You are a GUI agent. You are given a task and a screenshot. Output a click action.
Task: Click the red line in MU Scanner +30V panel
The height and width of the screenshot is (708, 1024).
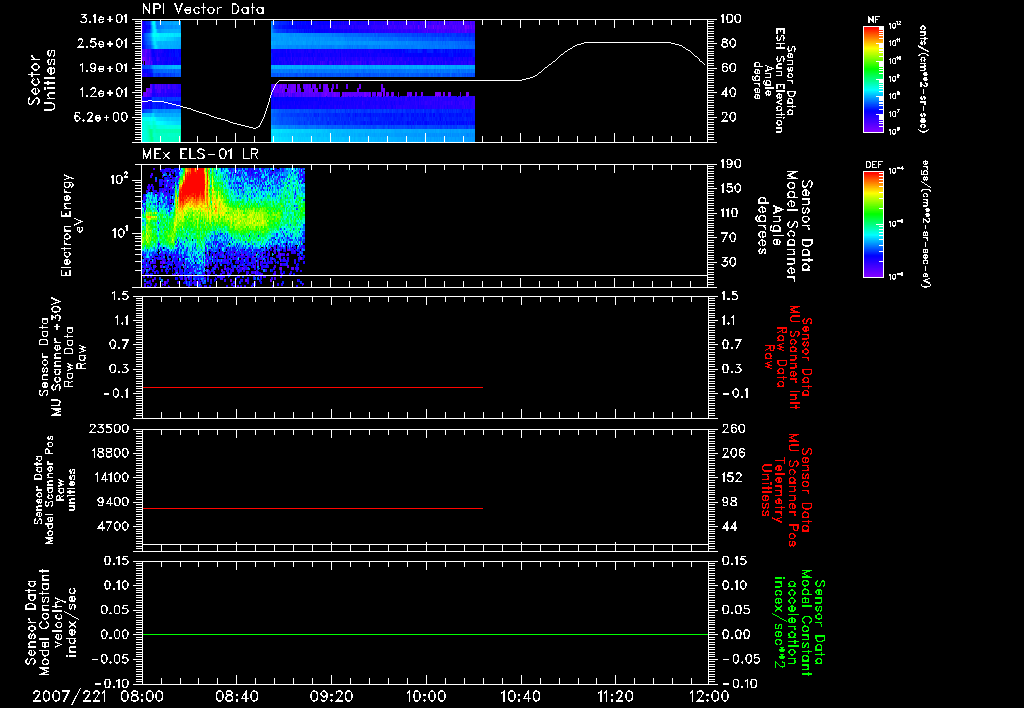(x=312, y=387)
